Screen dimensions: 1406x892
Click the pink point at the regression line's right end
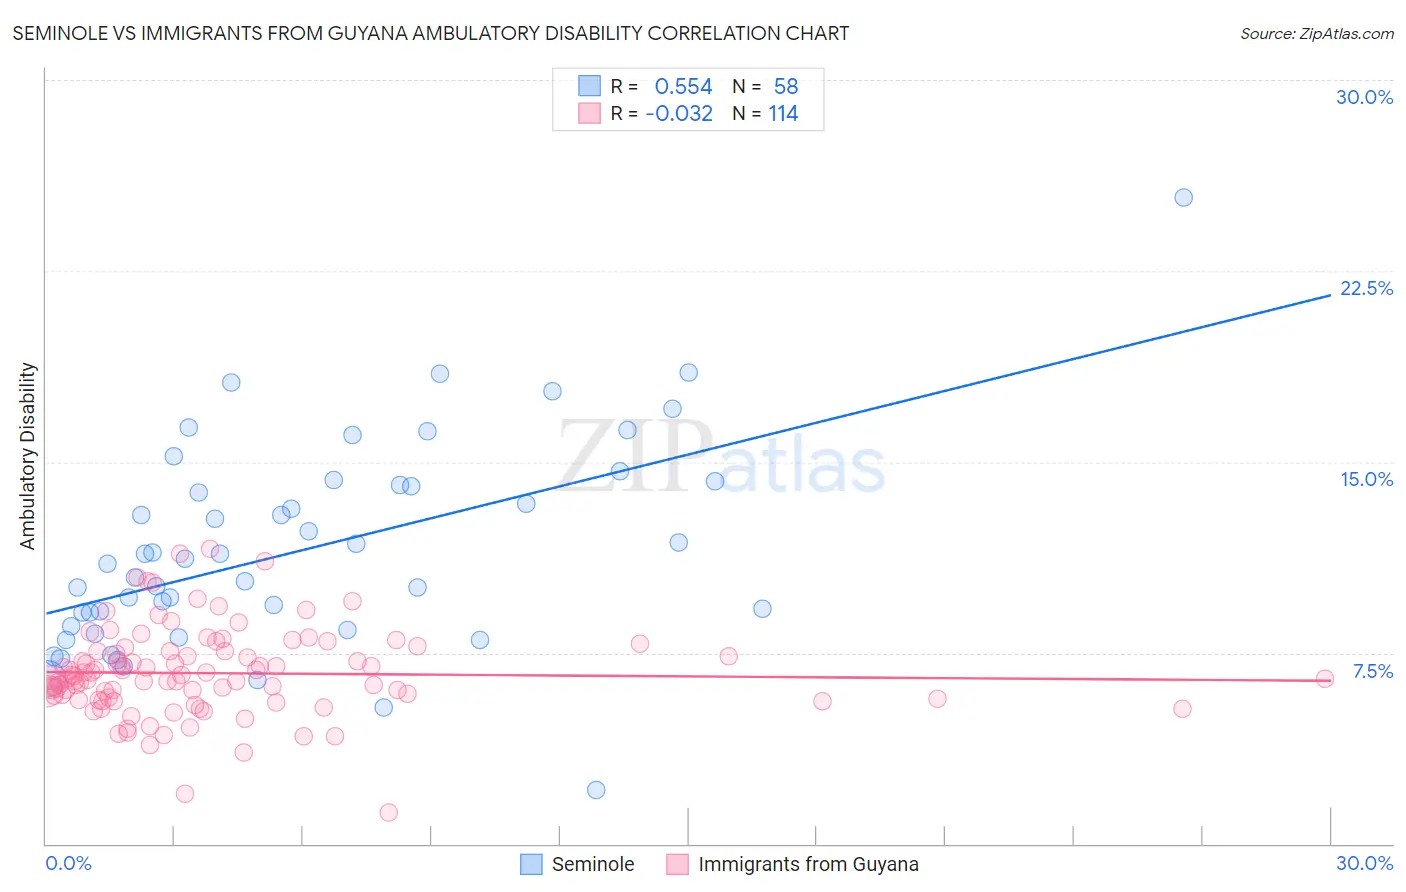pos(1325,678)
